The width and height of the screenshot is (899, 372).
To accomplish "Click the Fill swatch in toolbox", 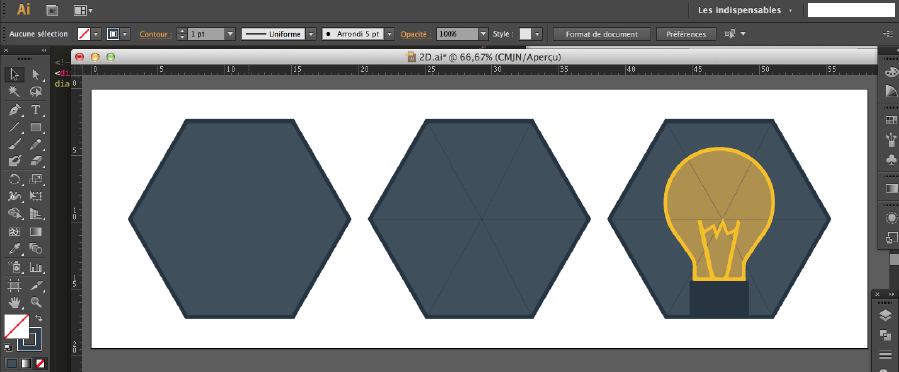I will 16,326.
